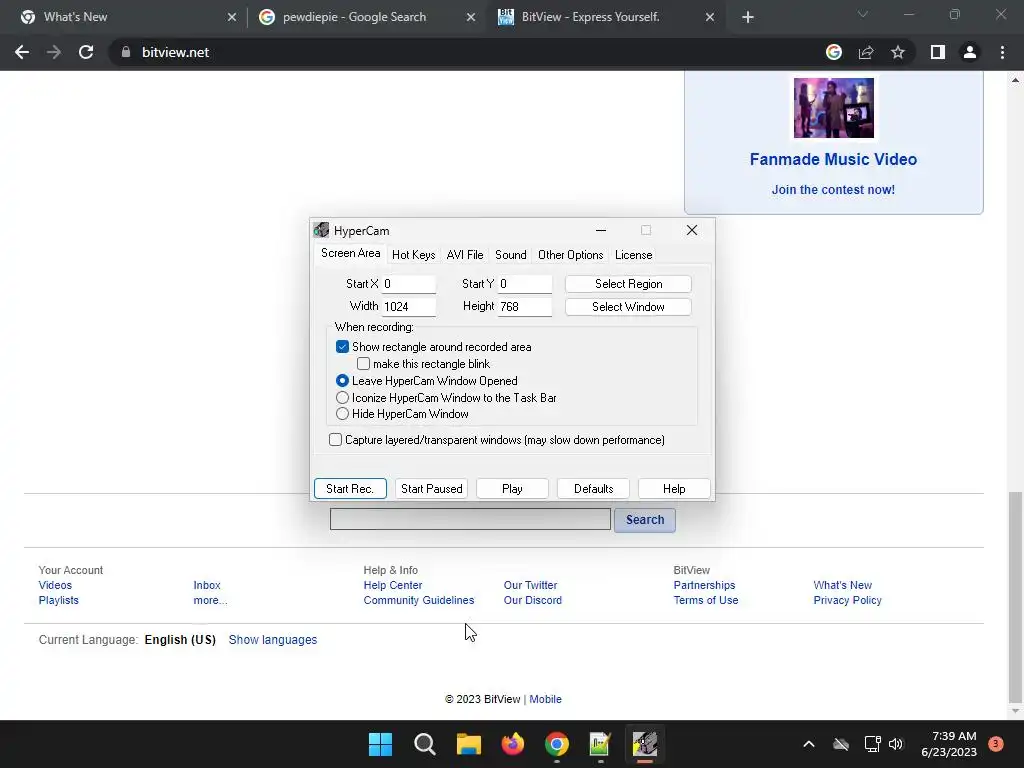The width and height of the screenshot is (1024, 768).
Task: Open the volume tray icon
Action: coord(896,744)
